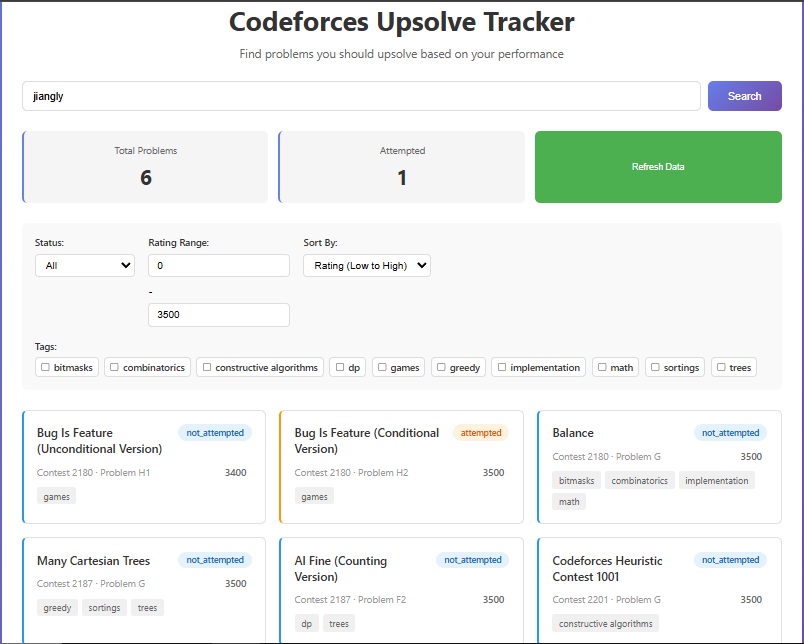Focus the handle input containing jiangly
The image size is (804, 644).
tap(361, 96)
